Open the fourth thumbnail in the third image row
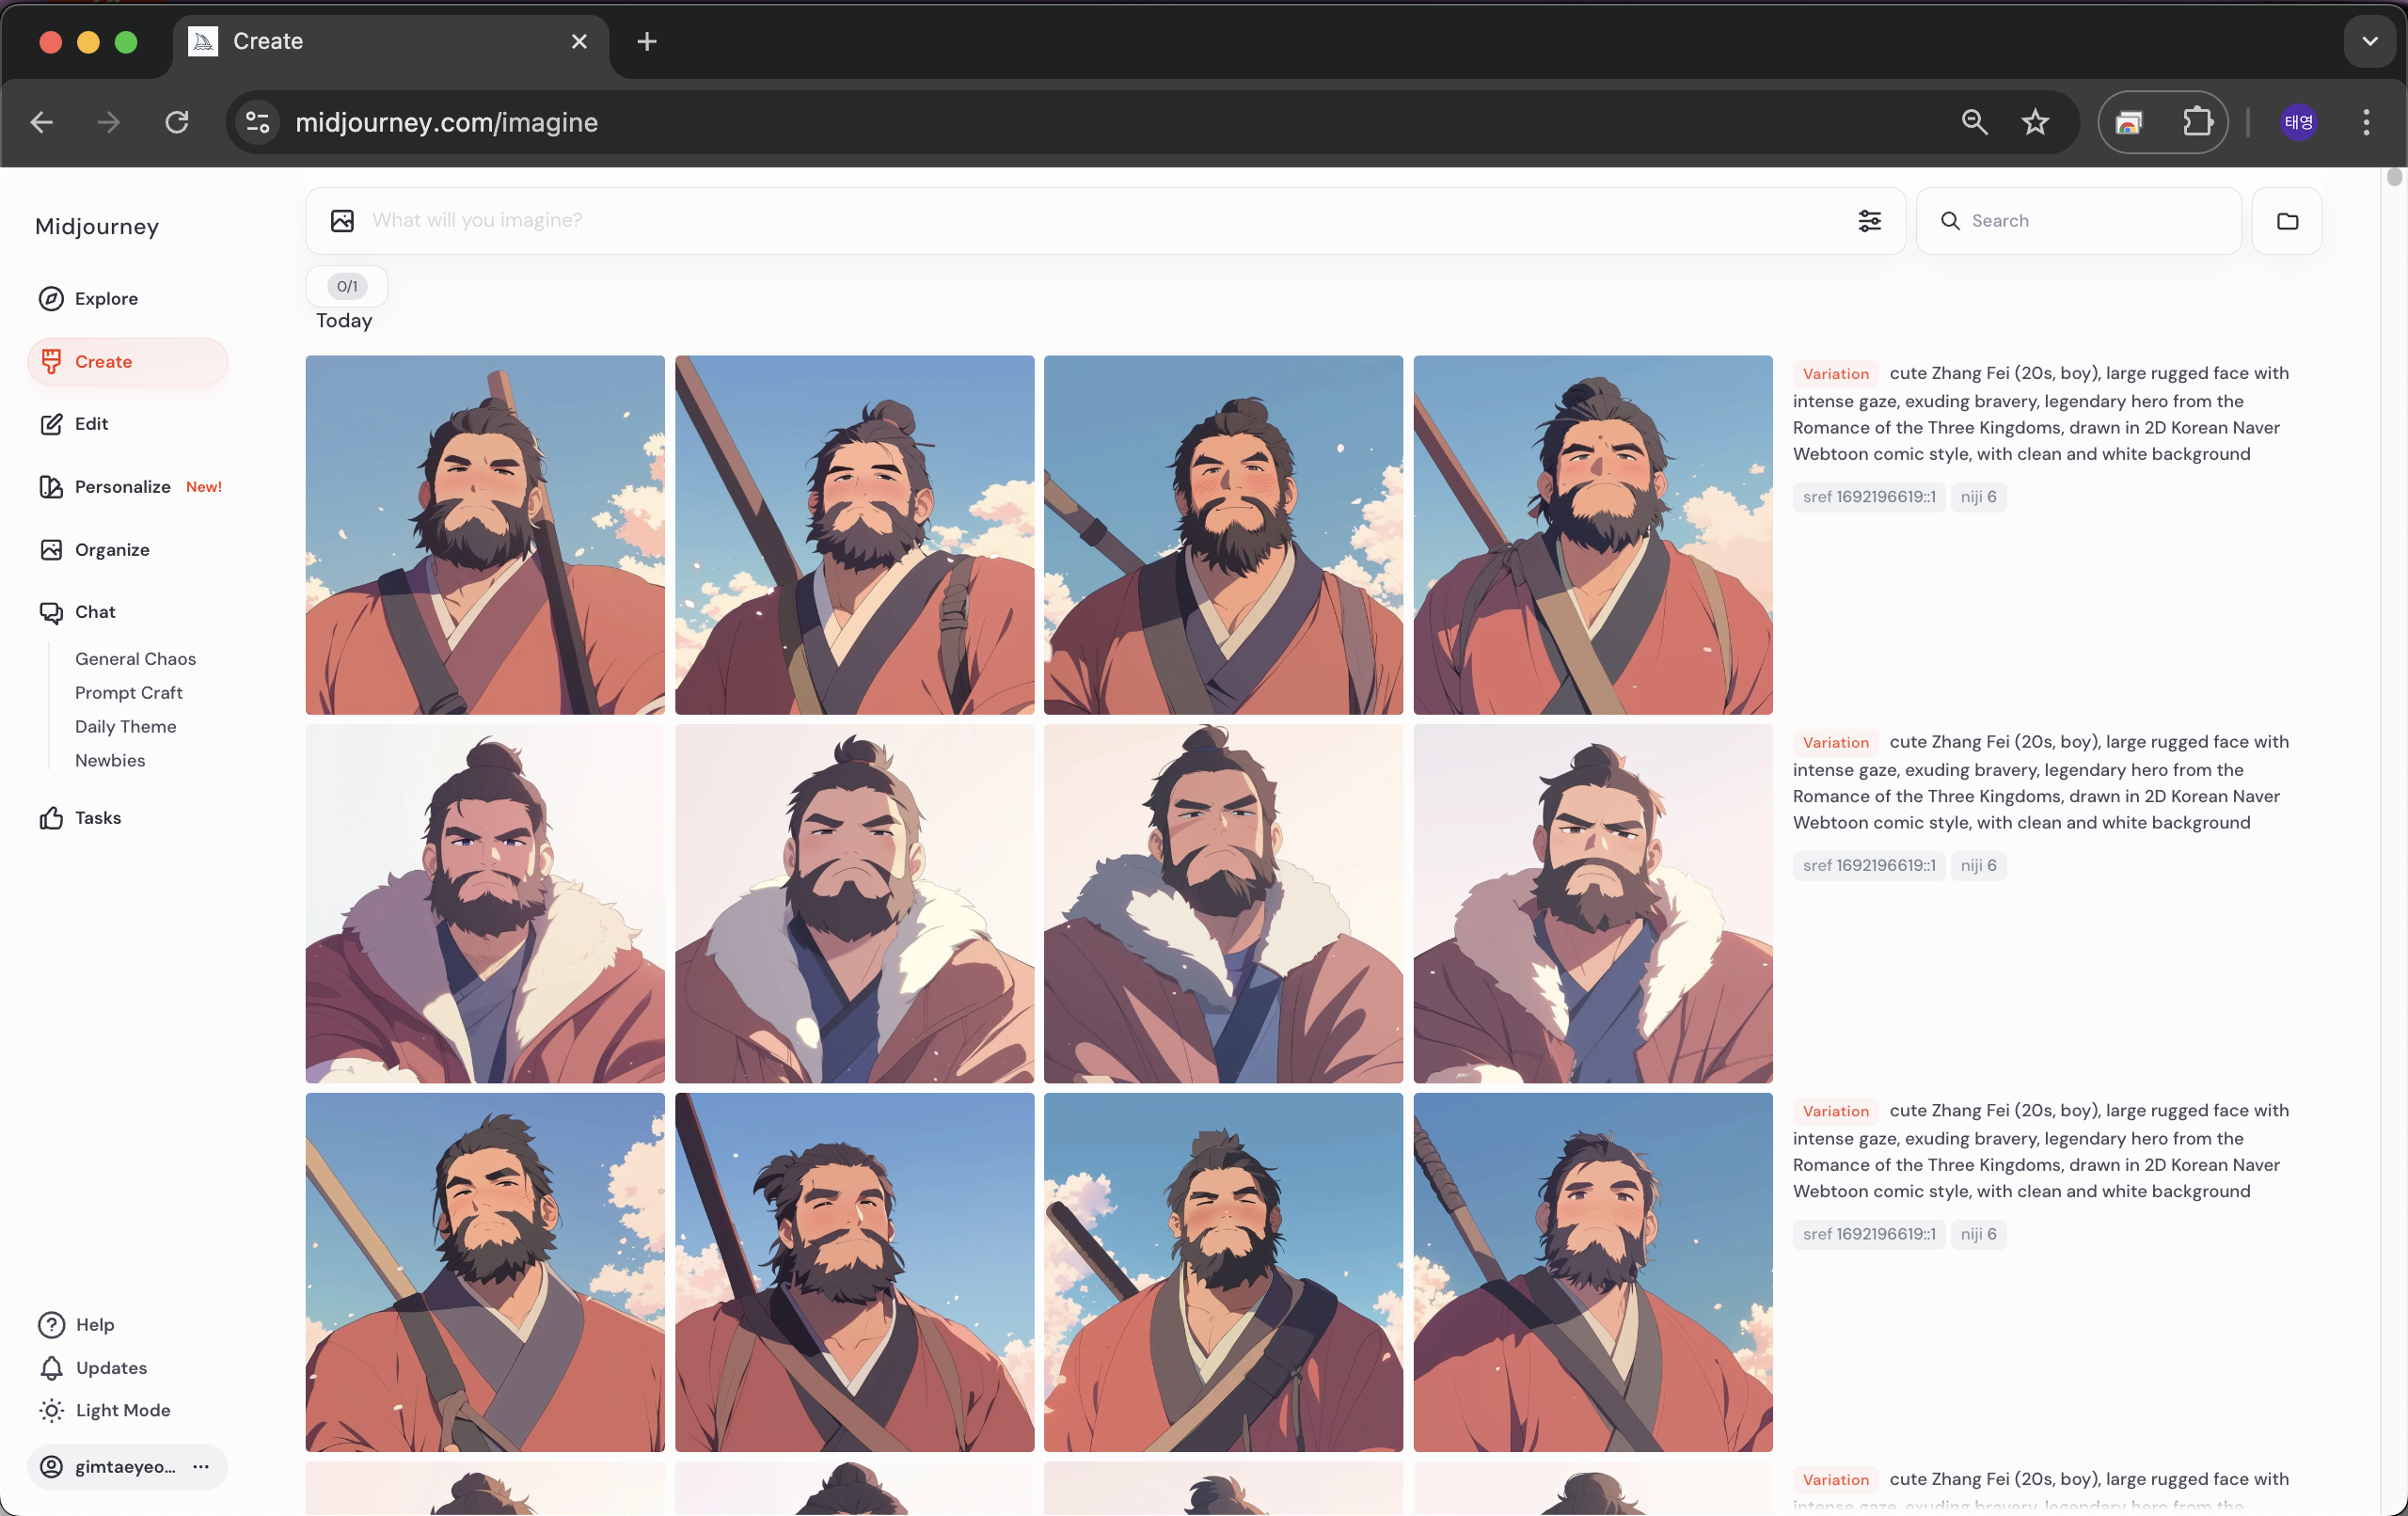Screen dimensions: 2408x1516 (x=1593, y=1273)
